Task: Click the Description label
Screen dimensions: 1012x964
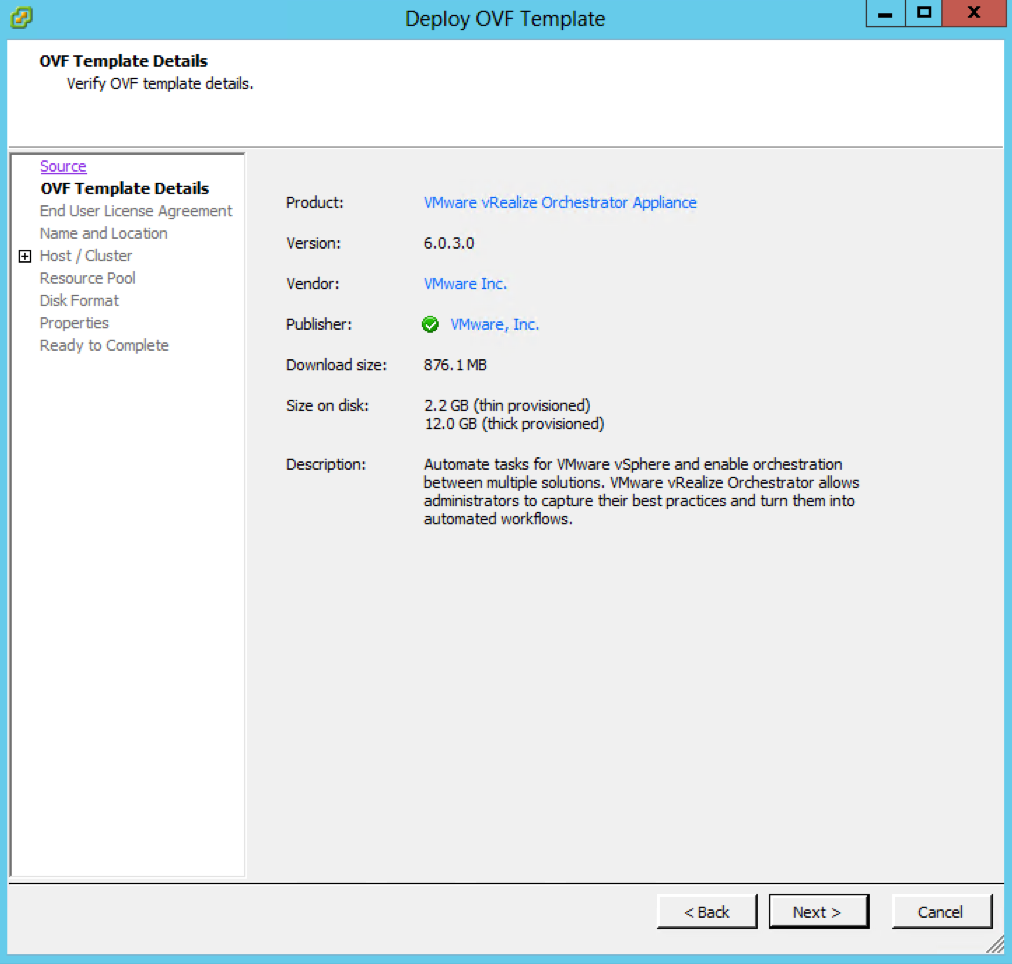Action: click(326, 465)
